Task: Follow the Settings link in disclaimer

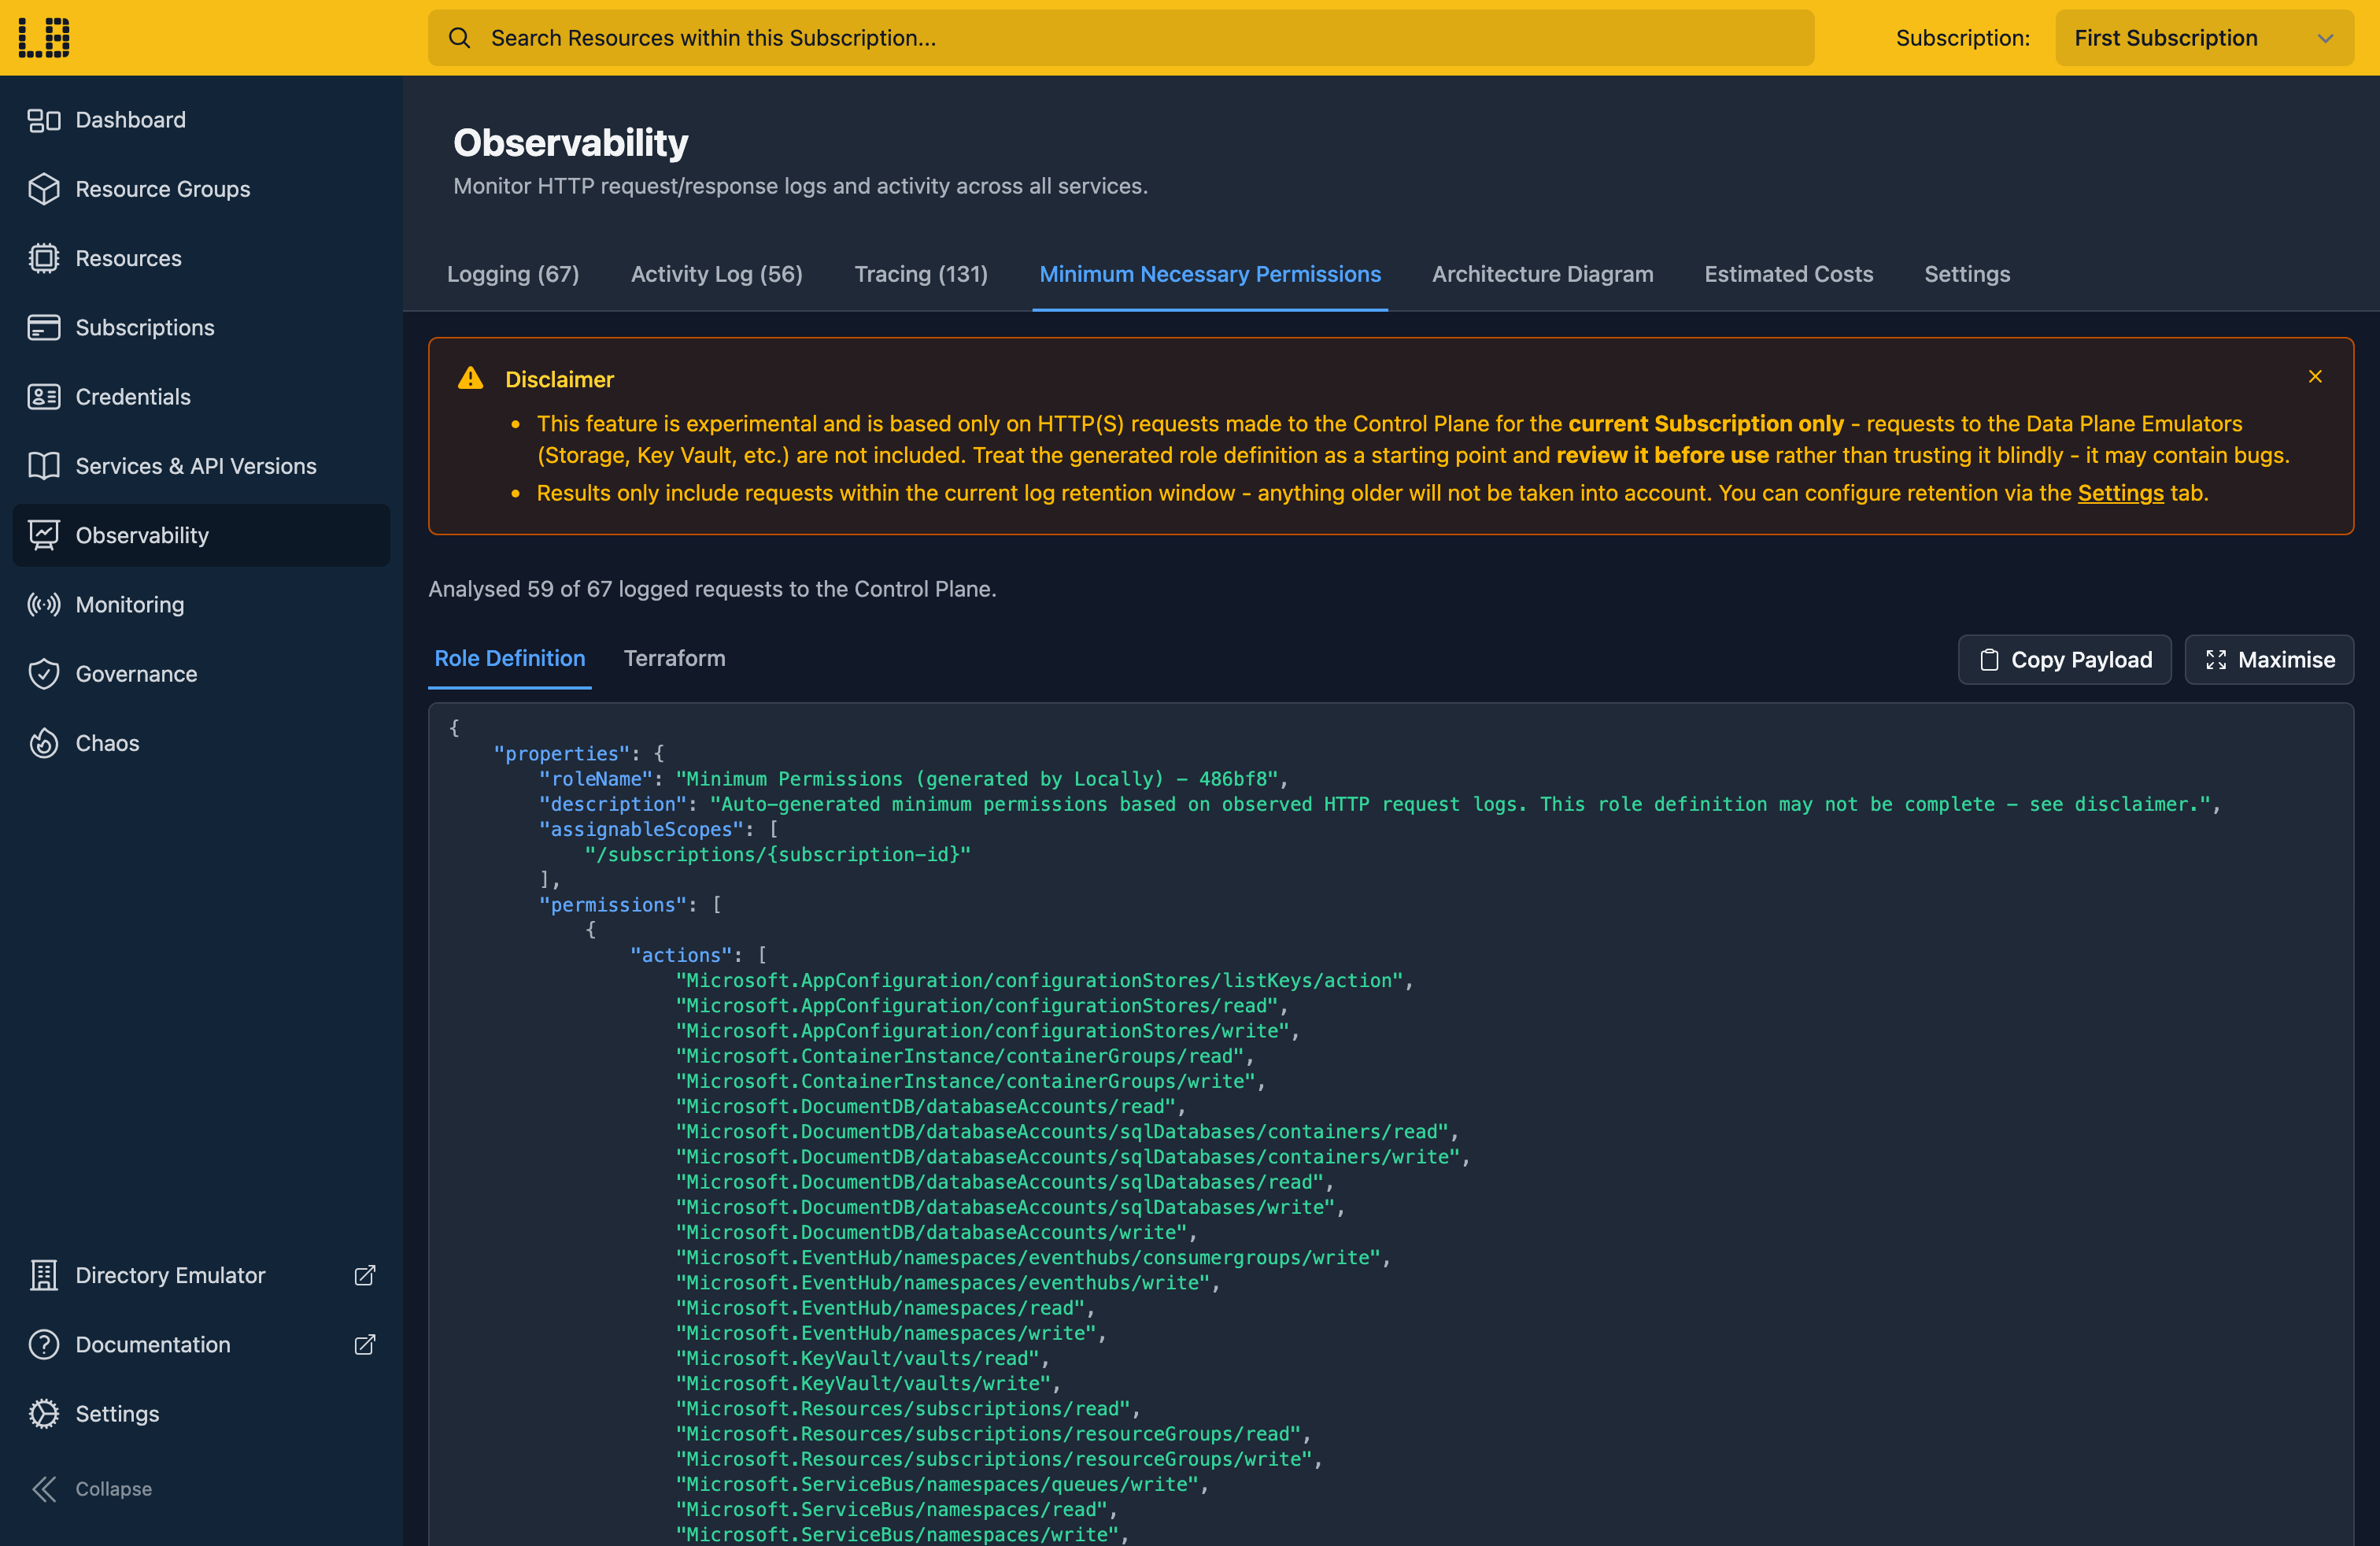Action: (2121, 493)
